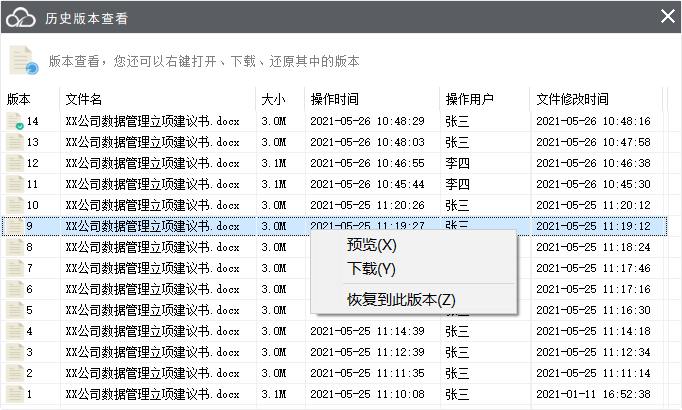Click modified time 2021-05-25 11:18:24
Viewport: 682px width, 410px height.
(x=593, y=247)
